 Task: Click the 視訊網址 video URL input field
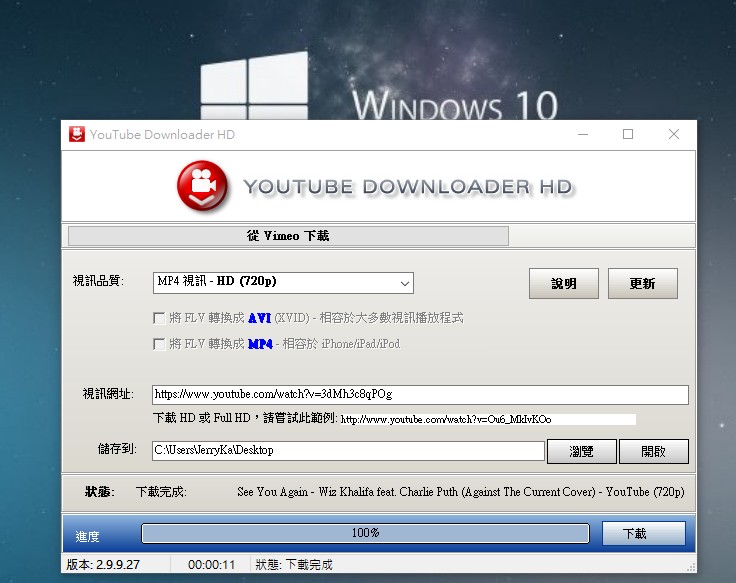(x=420, y=394)
